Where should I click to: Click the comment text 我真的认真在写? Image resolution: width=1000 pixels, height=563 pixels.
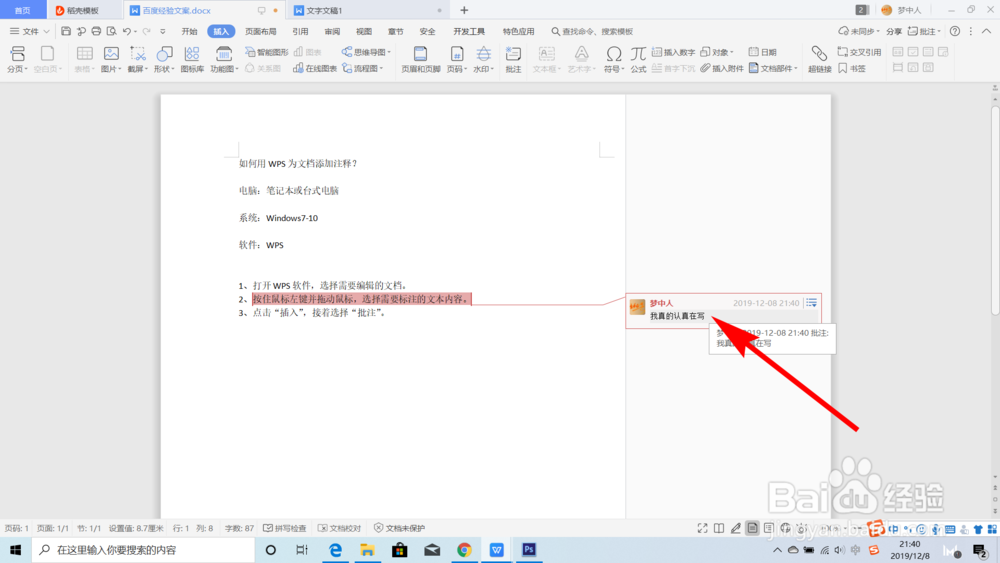[677, 316]
